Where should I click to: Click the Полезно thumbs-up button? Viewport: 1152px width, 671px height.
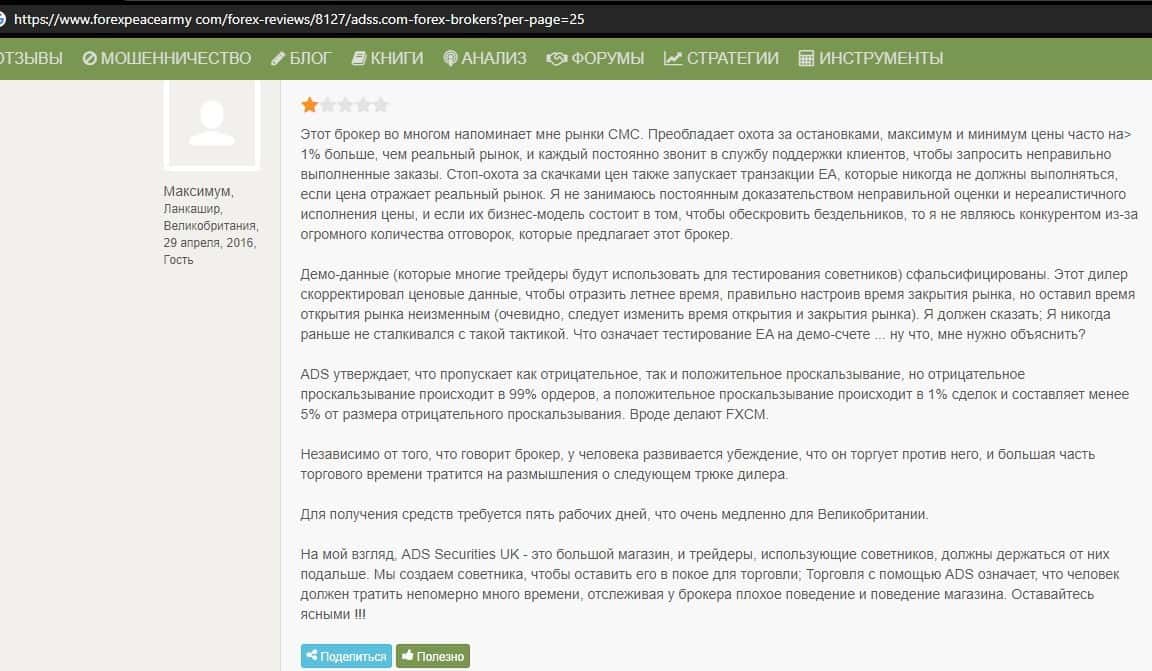[433, 656]
